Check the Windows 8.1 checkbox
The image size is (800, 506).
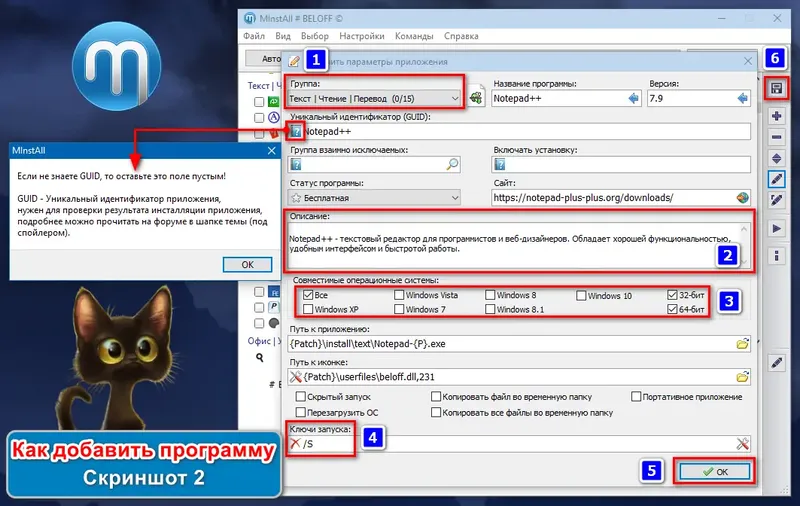pyautogui.click(x=490, y=309)
